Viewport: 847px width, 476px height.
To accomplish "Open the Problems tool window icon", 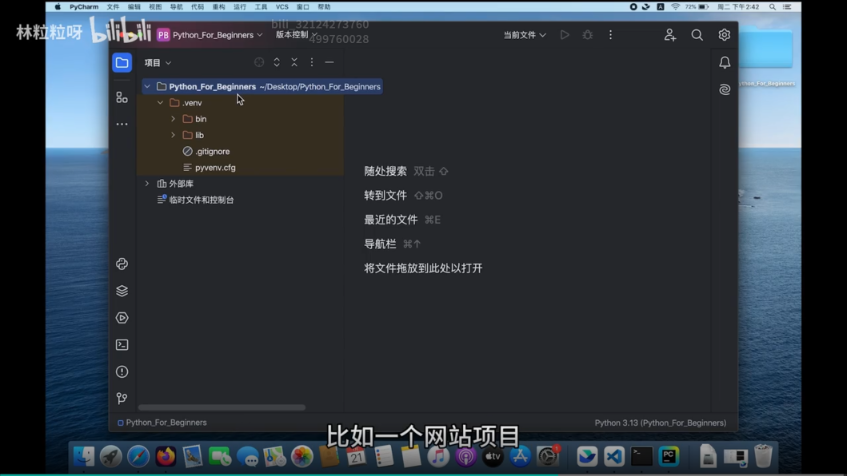I will [122, 372].
